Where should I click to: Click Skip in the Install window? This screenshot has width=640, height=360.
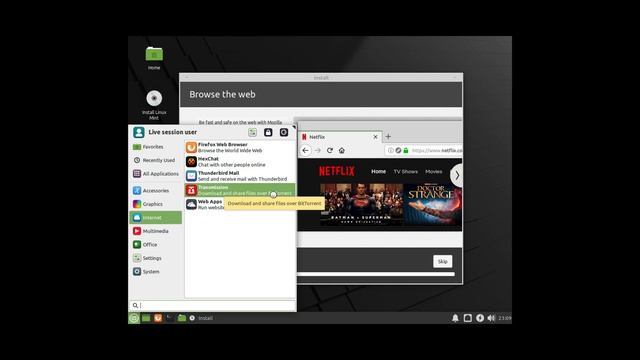tap(442, 262)
